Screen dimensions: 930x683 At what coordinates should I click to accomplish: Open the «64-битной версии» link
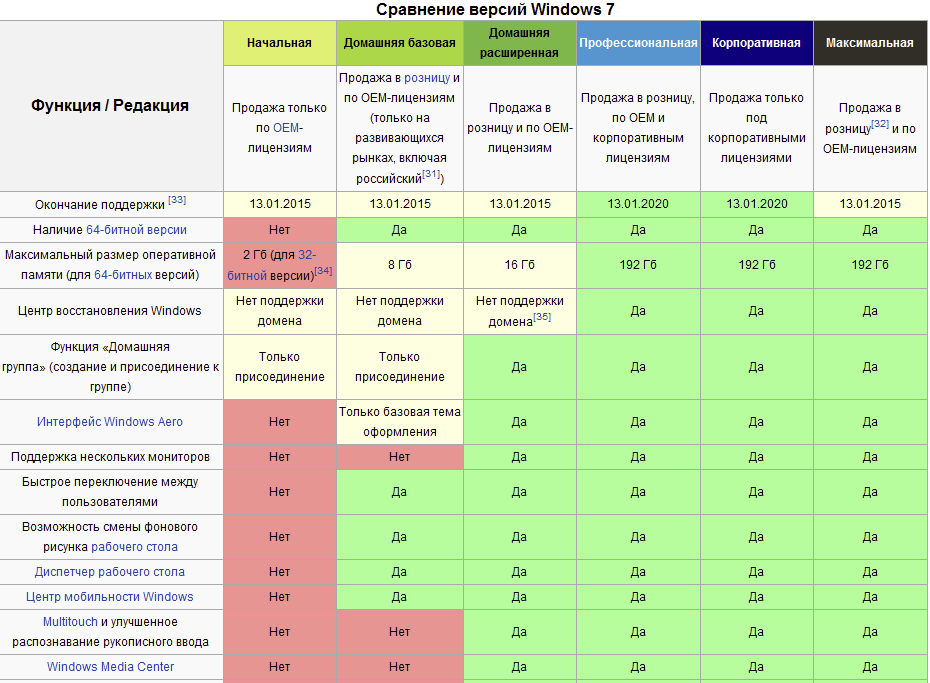(136, 229)
